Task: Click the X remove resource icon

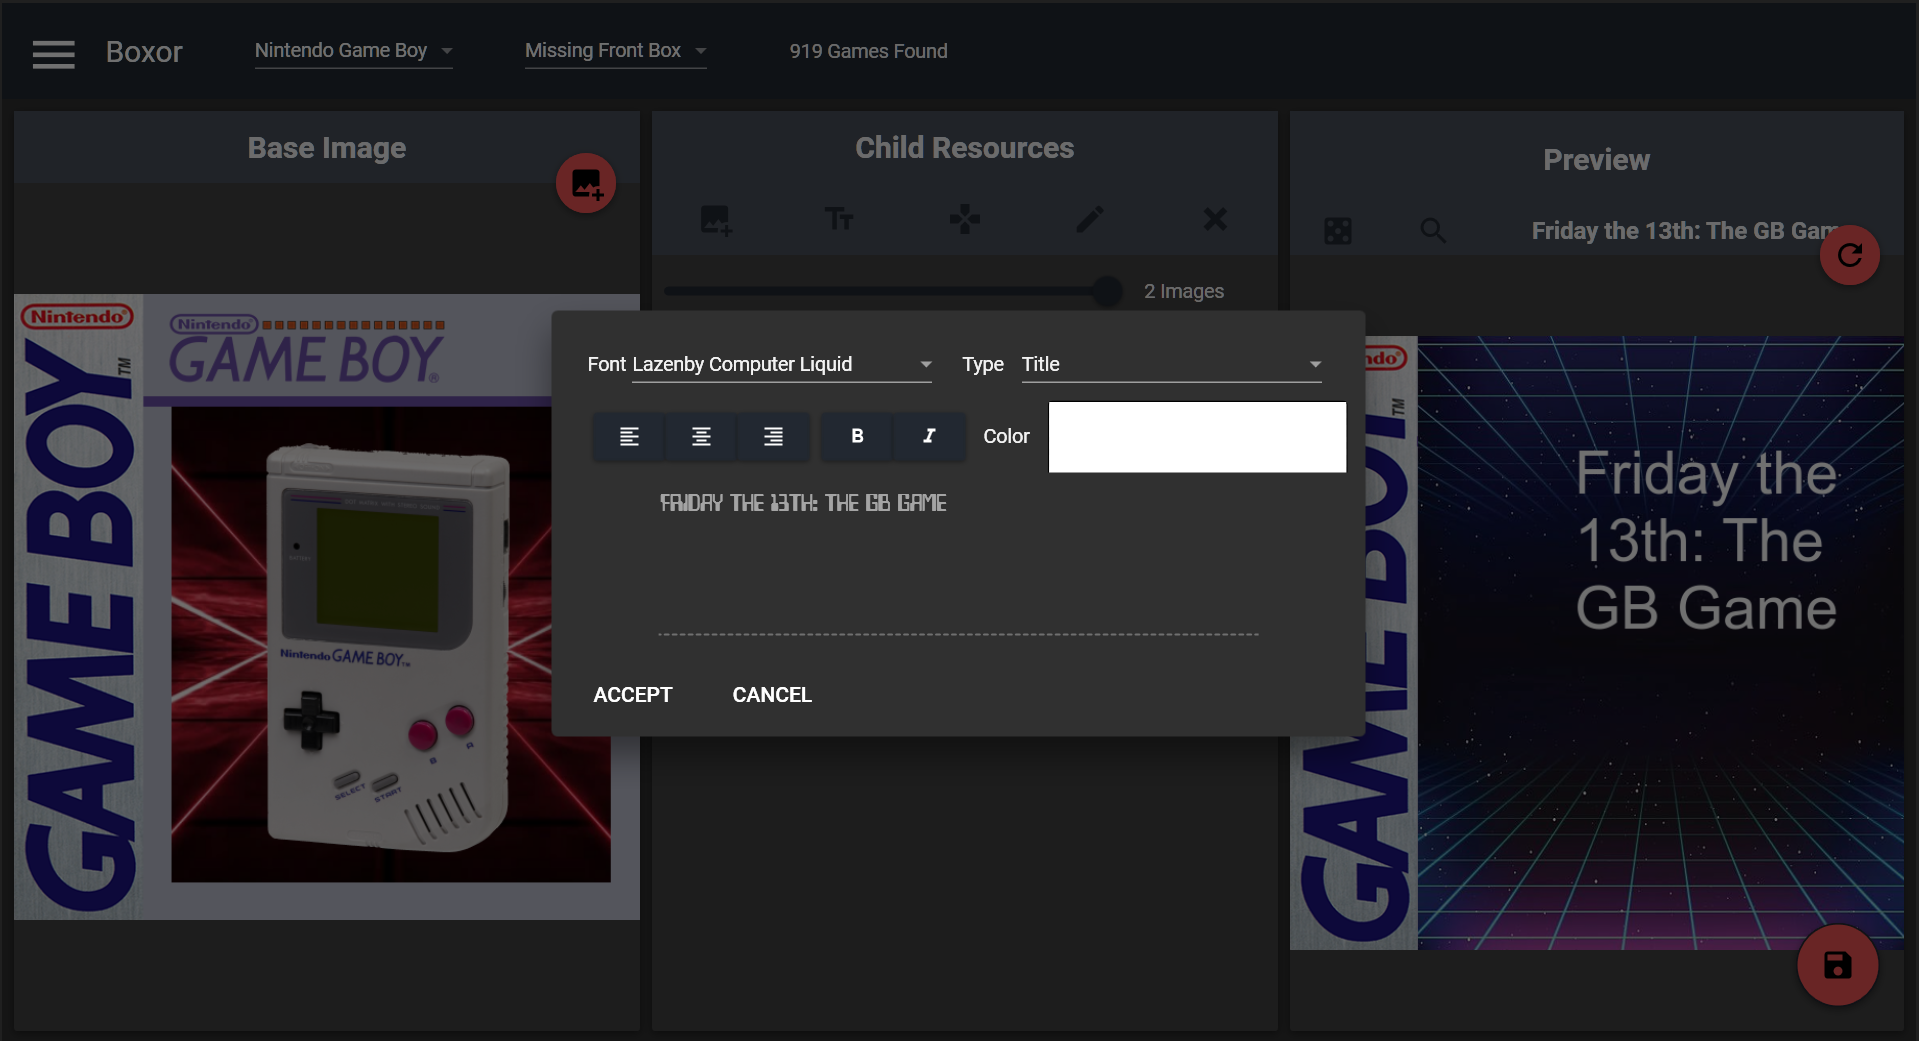Action: 1214,219
